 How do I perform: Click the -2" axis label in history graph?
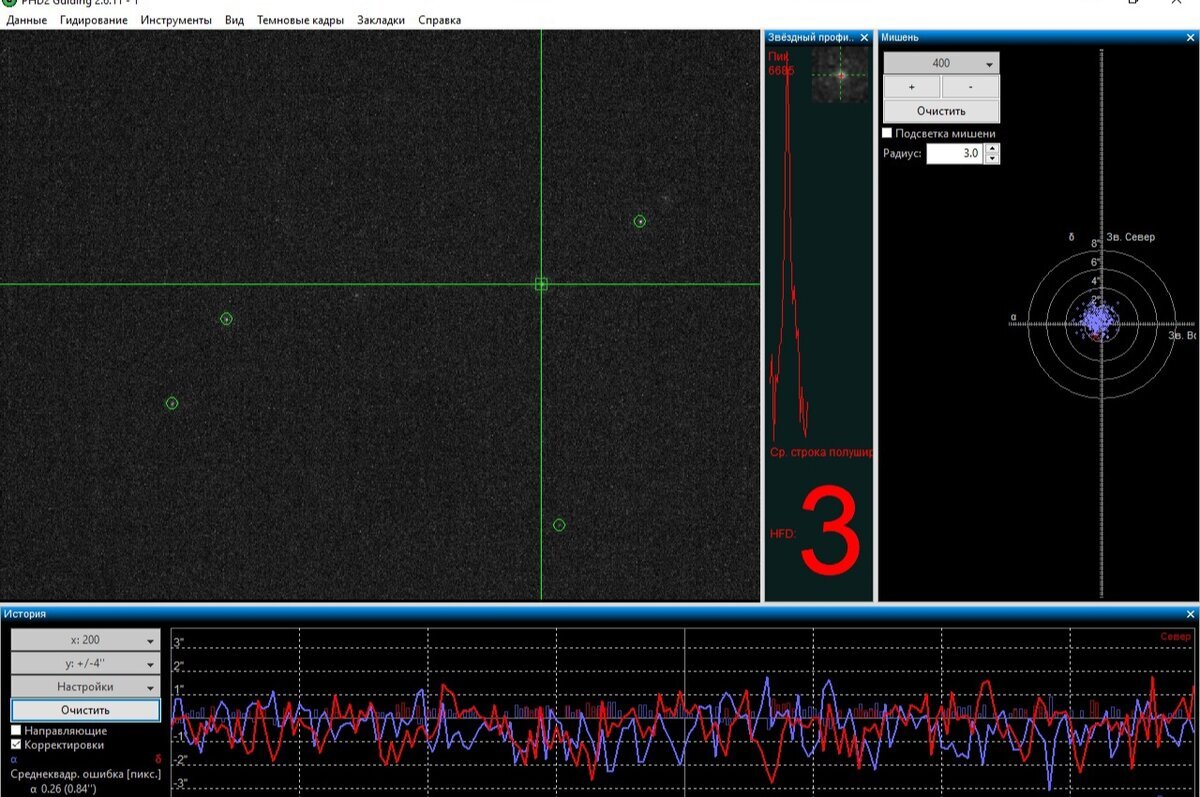pos(179,760)
